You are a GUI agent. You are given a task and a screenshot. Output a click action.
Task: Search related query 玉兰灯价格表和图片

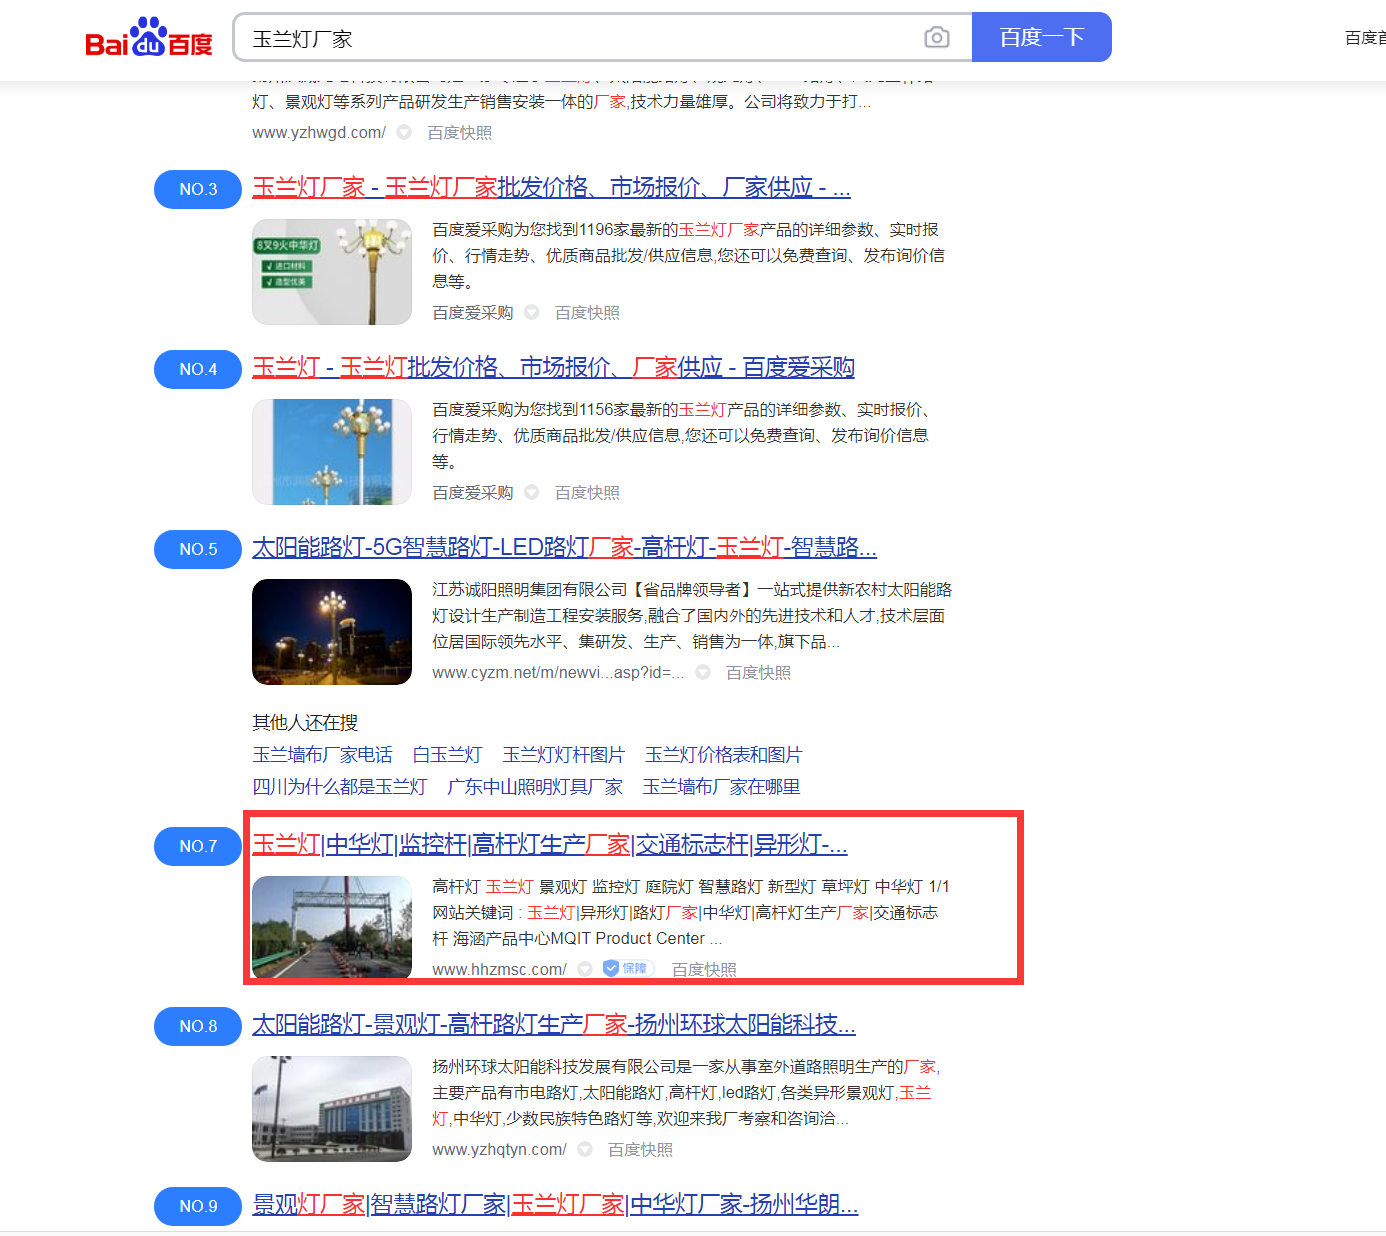tap(723, 755)
